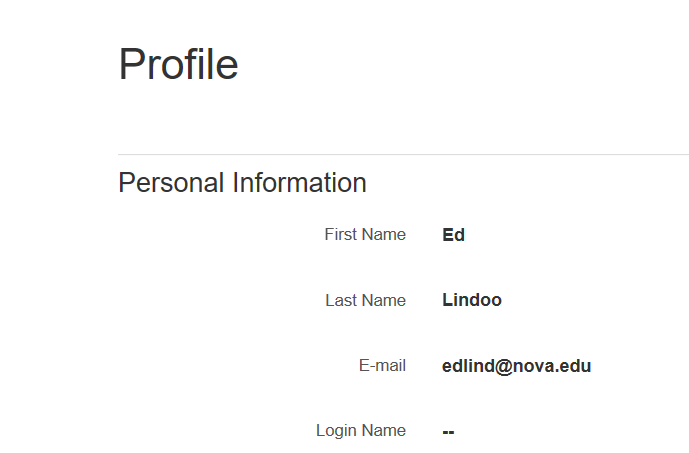The width and height of the screenshot is (689, 453).
Task: Click the edlind@nova.edu email address
Action: [x=516, y=366]
